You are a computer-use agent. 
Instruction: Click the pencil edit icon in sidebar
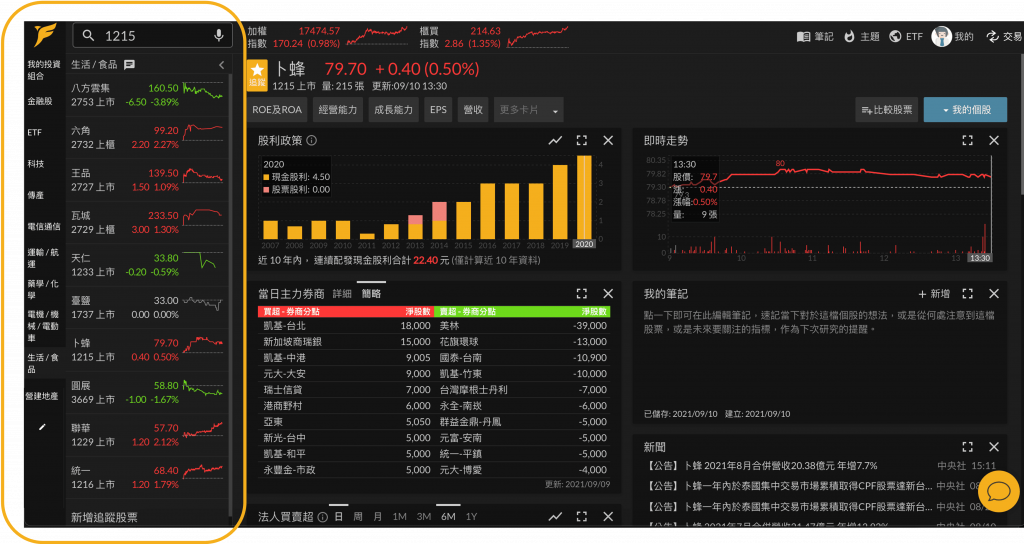click(42, 427)
